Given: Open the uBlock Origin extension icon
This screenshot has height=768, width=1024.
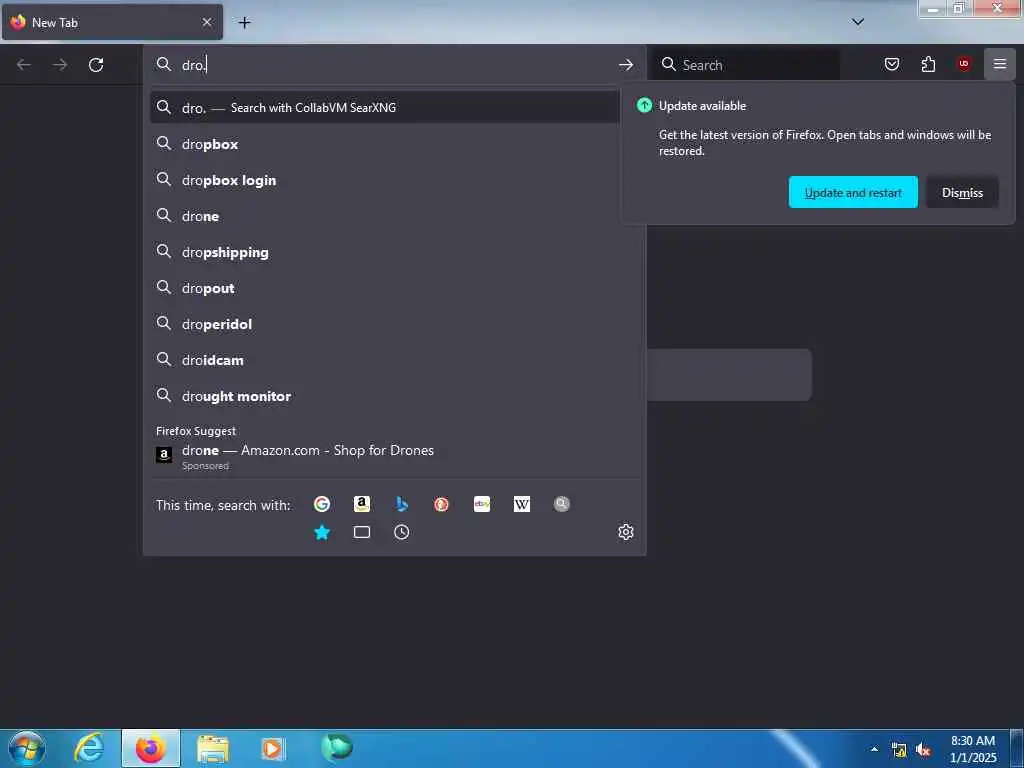Looking at the screenshot, I should pyautogui.click(x=964, y=64).
